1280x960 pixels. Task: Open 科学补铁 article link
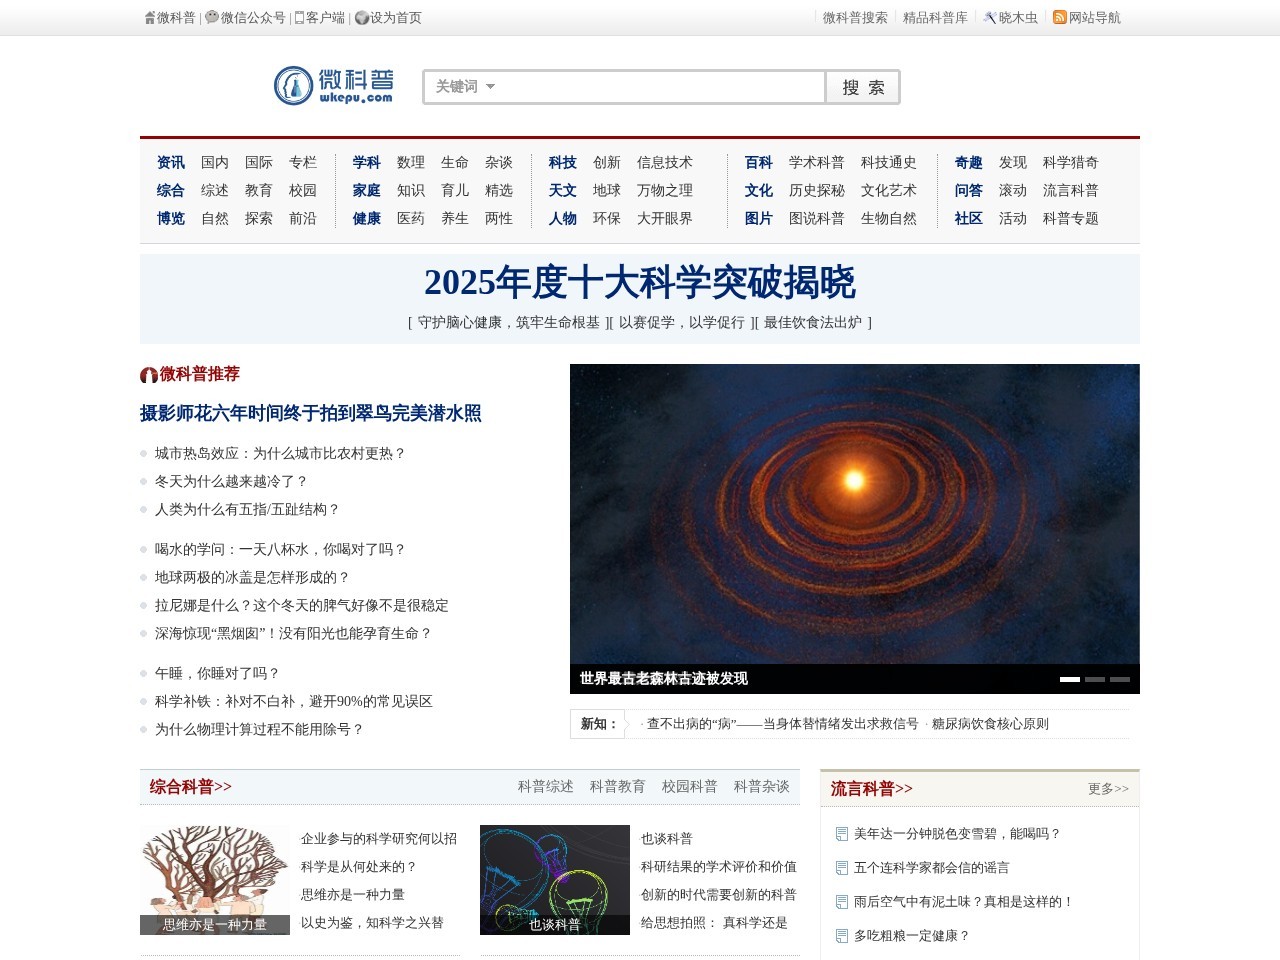[x=294, y=701]
